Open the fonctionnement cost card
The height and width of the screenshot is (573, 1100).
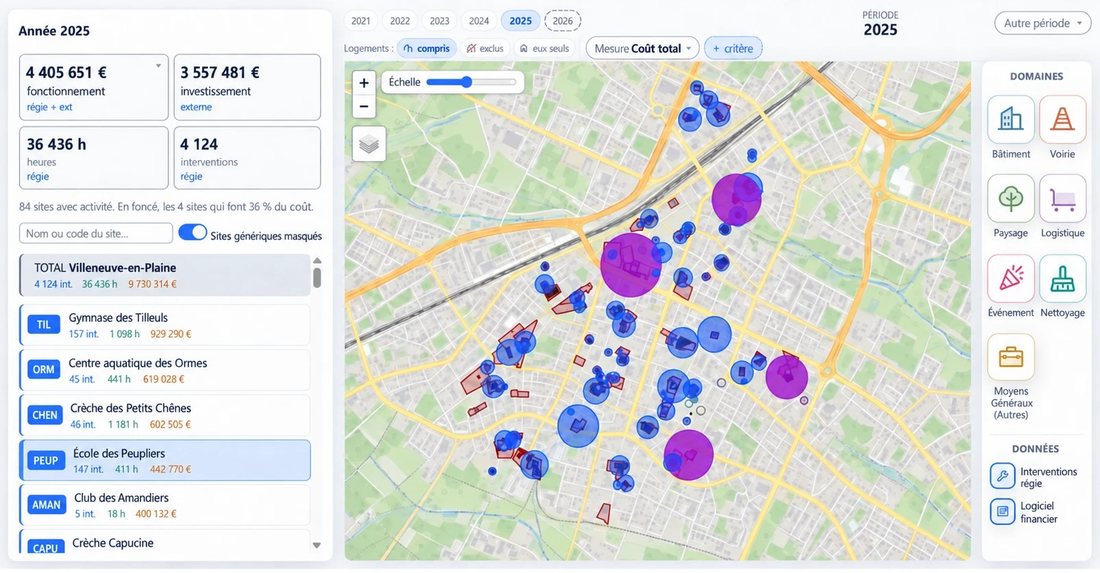point(94,87)
